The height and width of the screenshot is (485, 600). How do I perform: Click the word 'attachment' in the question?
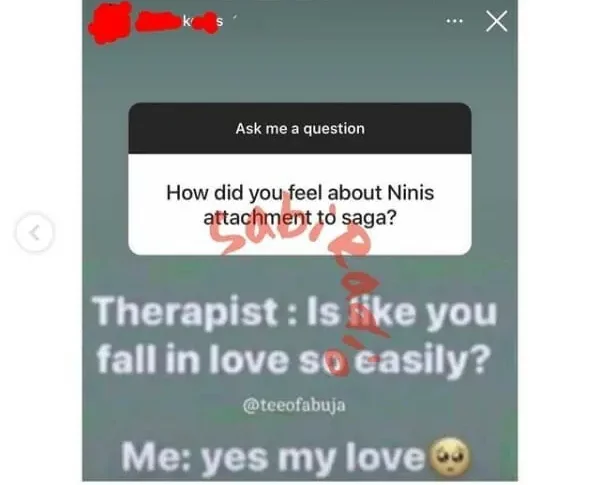click(258, 218)
